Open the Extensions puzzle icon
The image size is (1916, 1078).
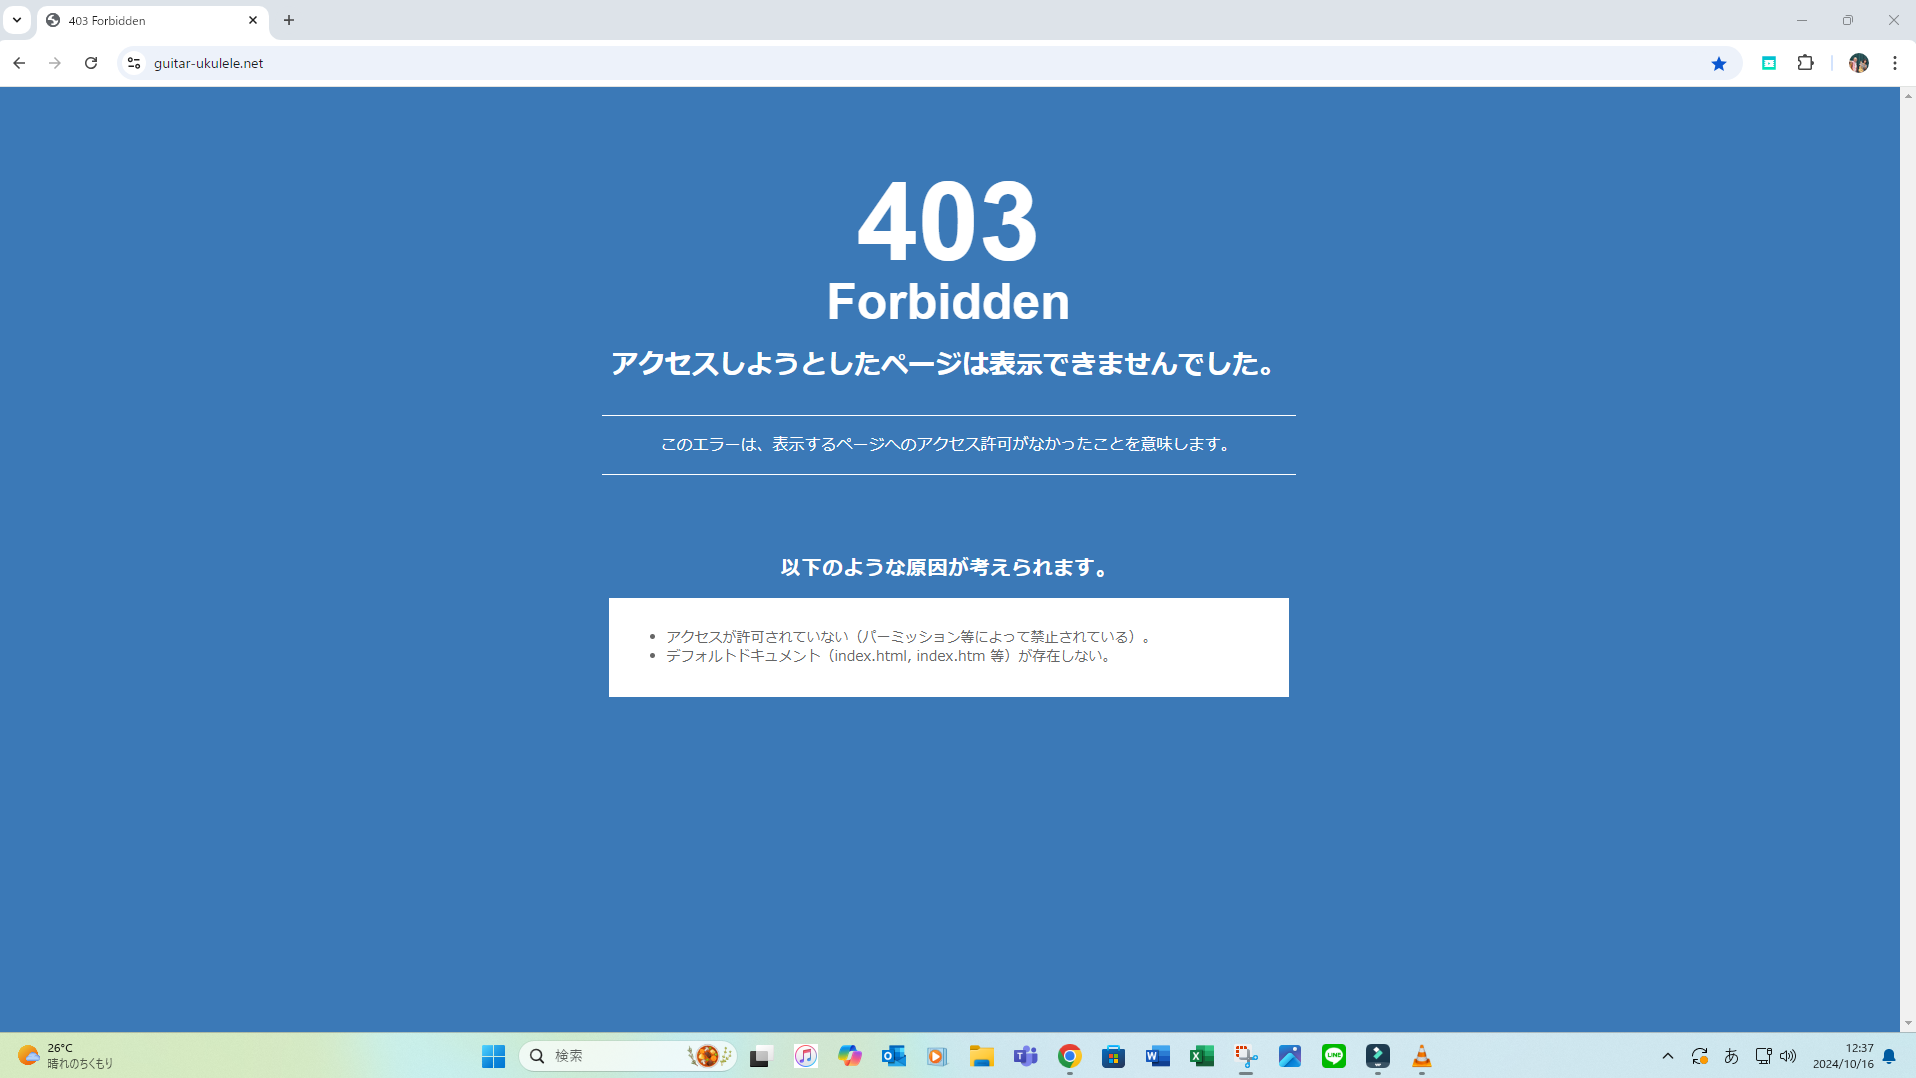(x=1805, y=63)
